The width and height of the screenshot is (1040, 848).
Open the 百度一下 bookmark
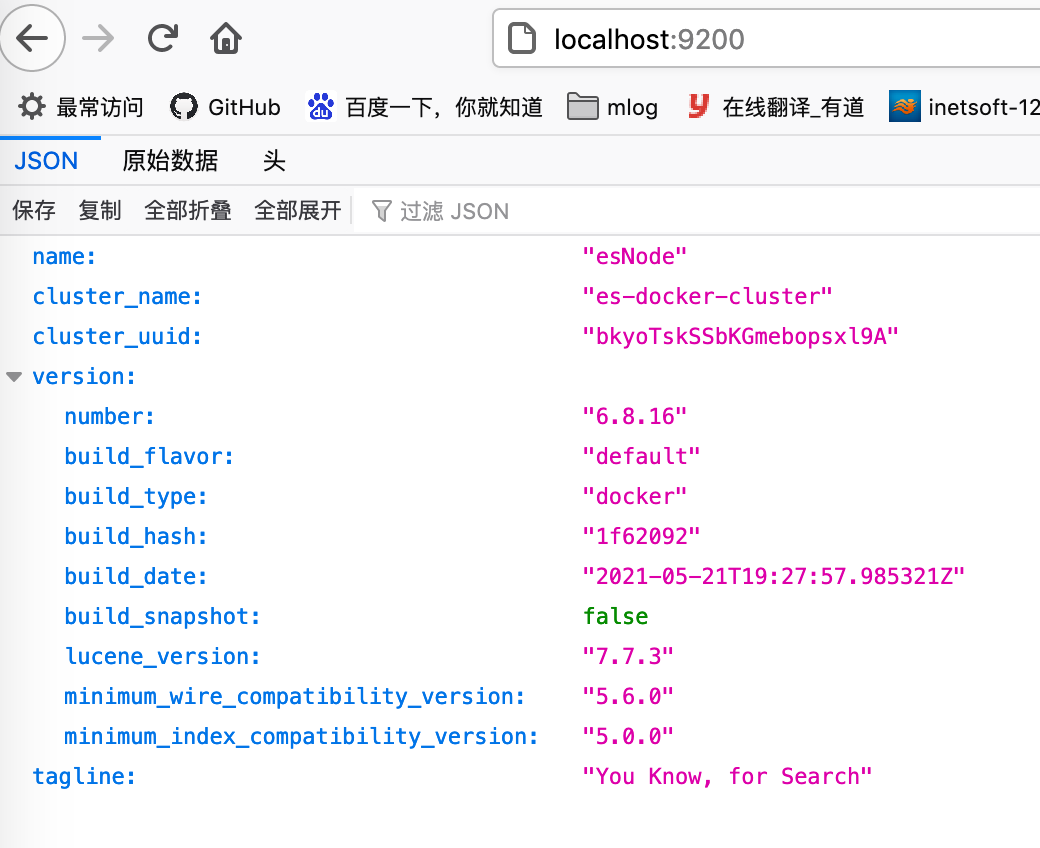tap(424, 107)
